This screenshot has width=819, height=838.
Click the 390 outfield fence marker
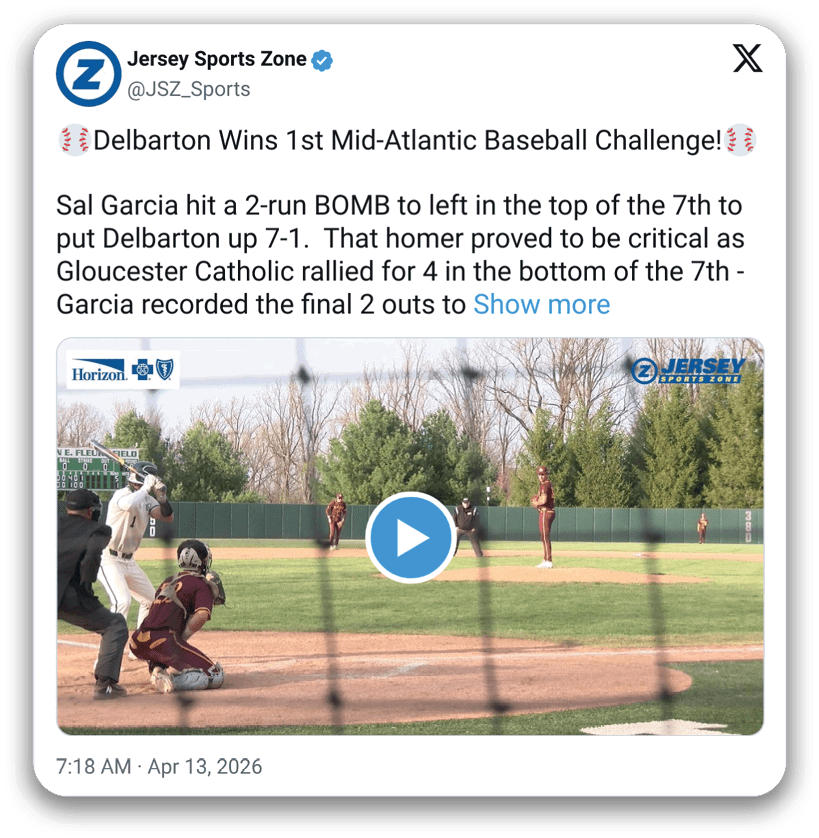coord(748,525)
